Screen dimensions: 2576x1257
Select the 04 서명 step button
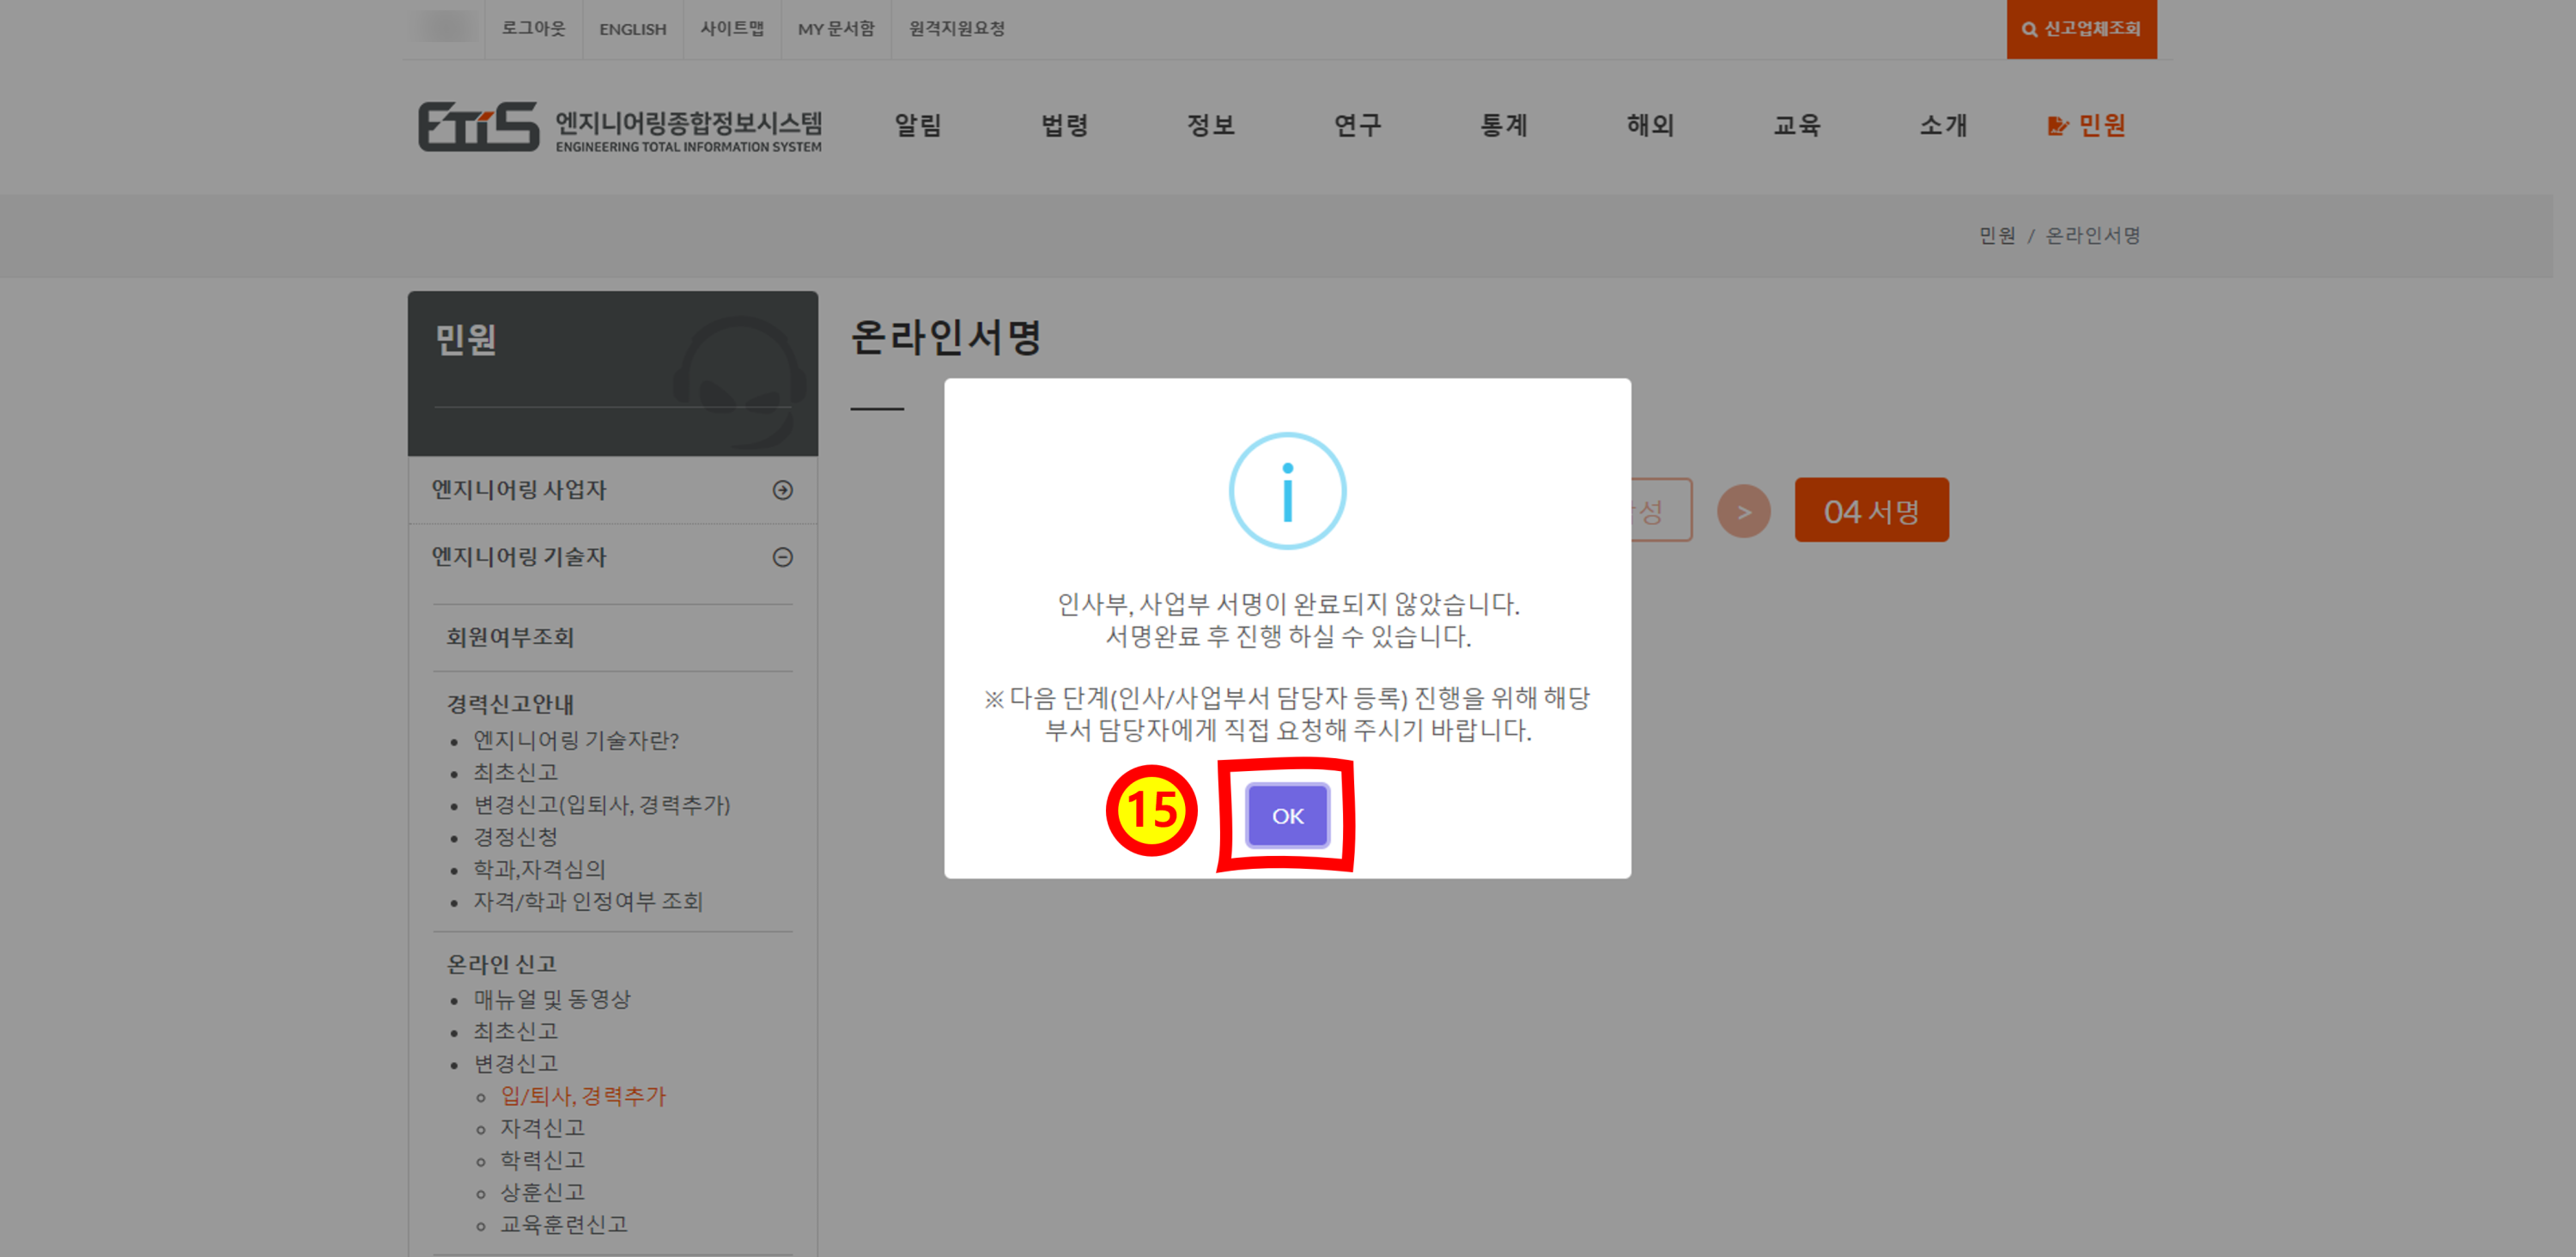[1871, 511]
